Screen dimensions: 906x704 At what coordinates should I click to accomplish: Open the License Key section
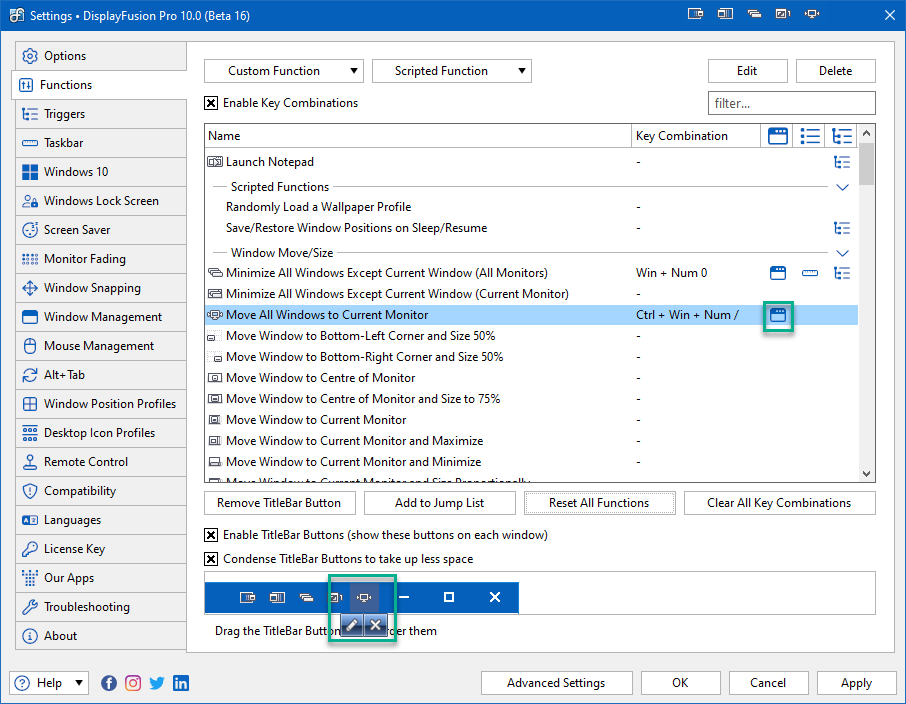[x=101, y=549]
